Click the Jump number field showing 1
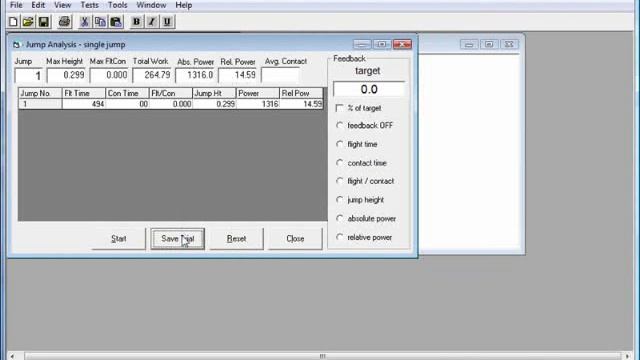The height and width of the screenshot is (360, 640). [x=29, y=76]
